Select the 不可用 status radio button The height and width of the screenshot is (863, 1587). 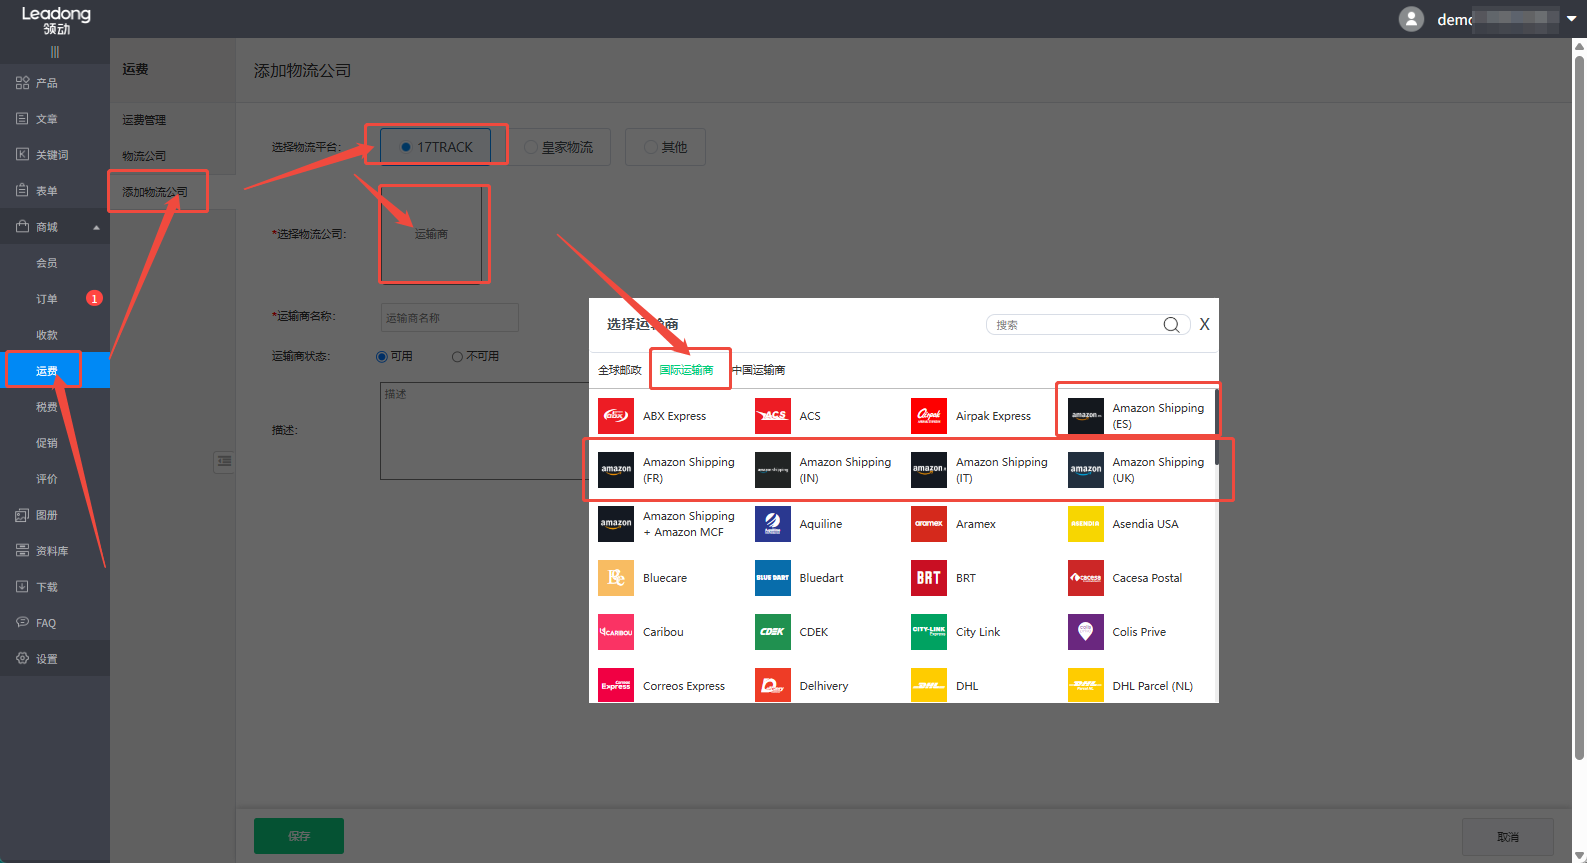457,357
